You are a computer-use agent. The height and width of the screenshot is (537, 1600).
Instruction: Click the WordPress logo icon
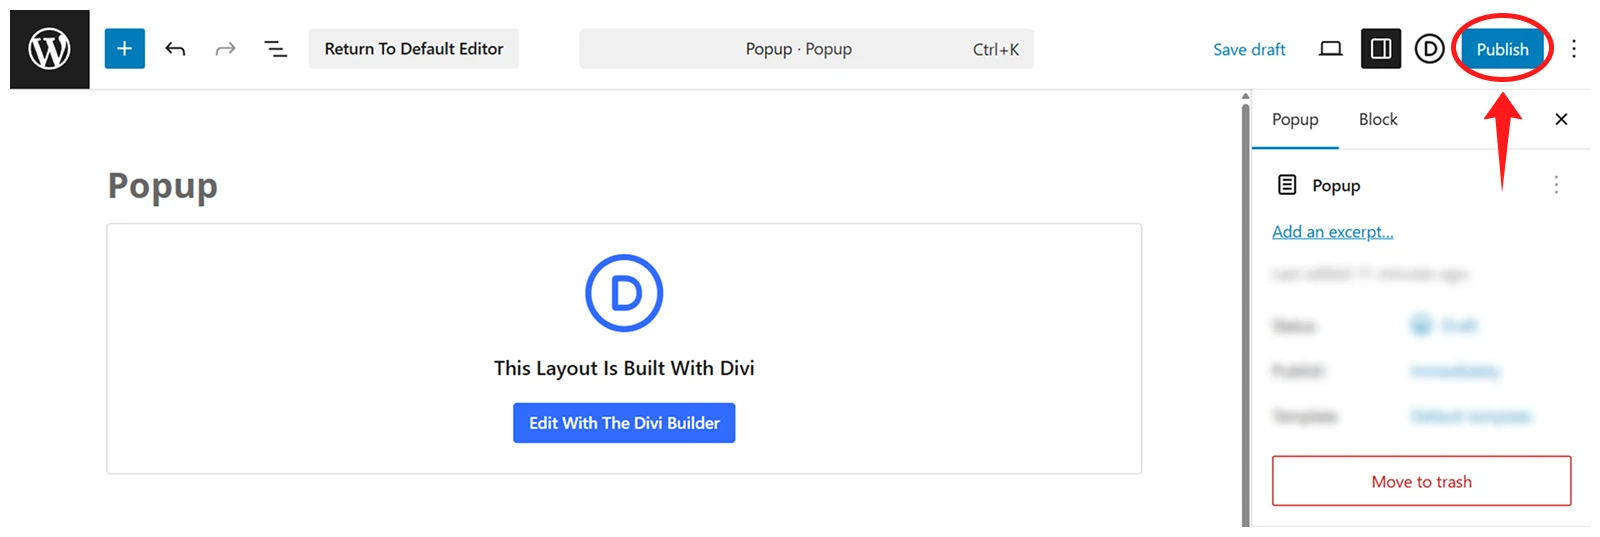(x=49, y=49)
